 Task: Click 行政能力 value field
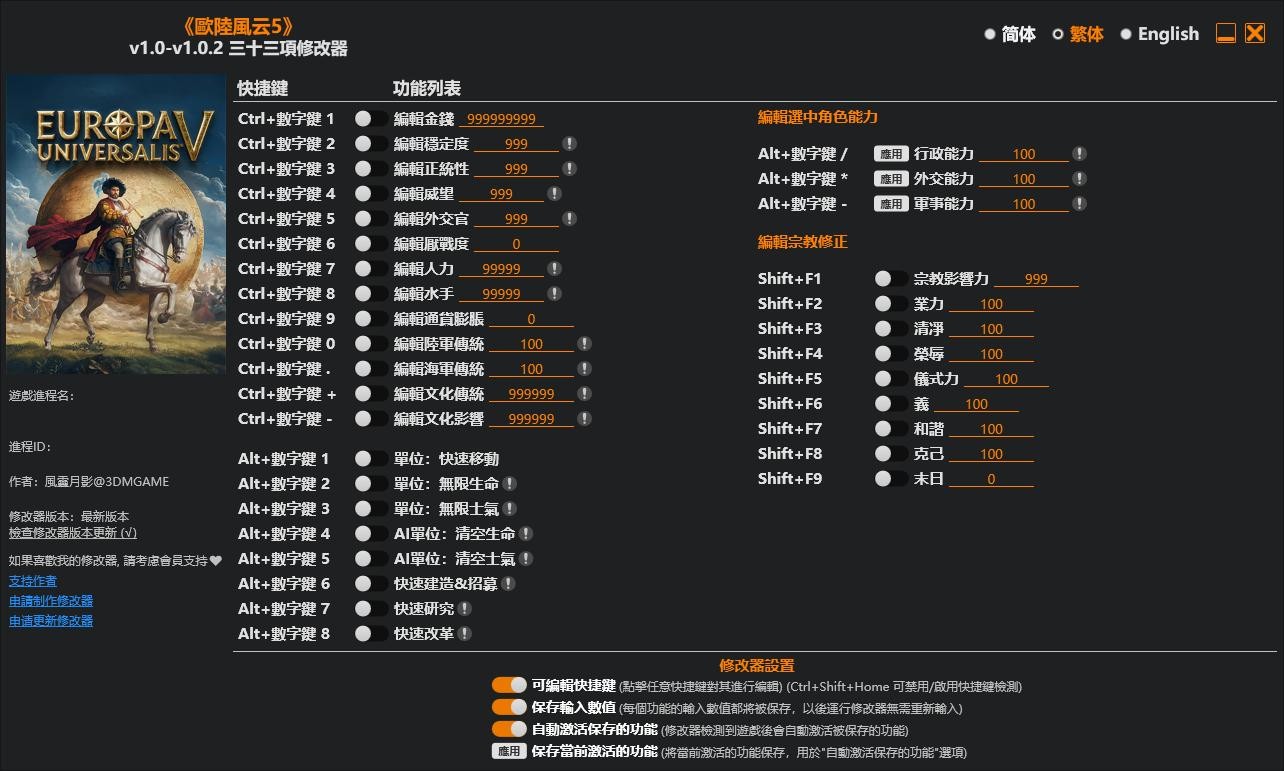(x=1024, y=154)
